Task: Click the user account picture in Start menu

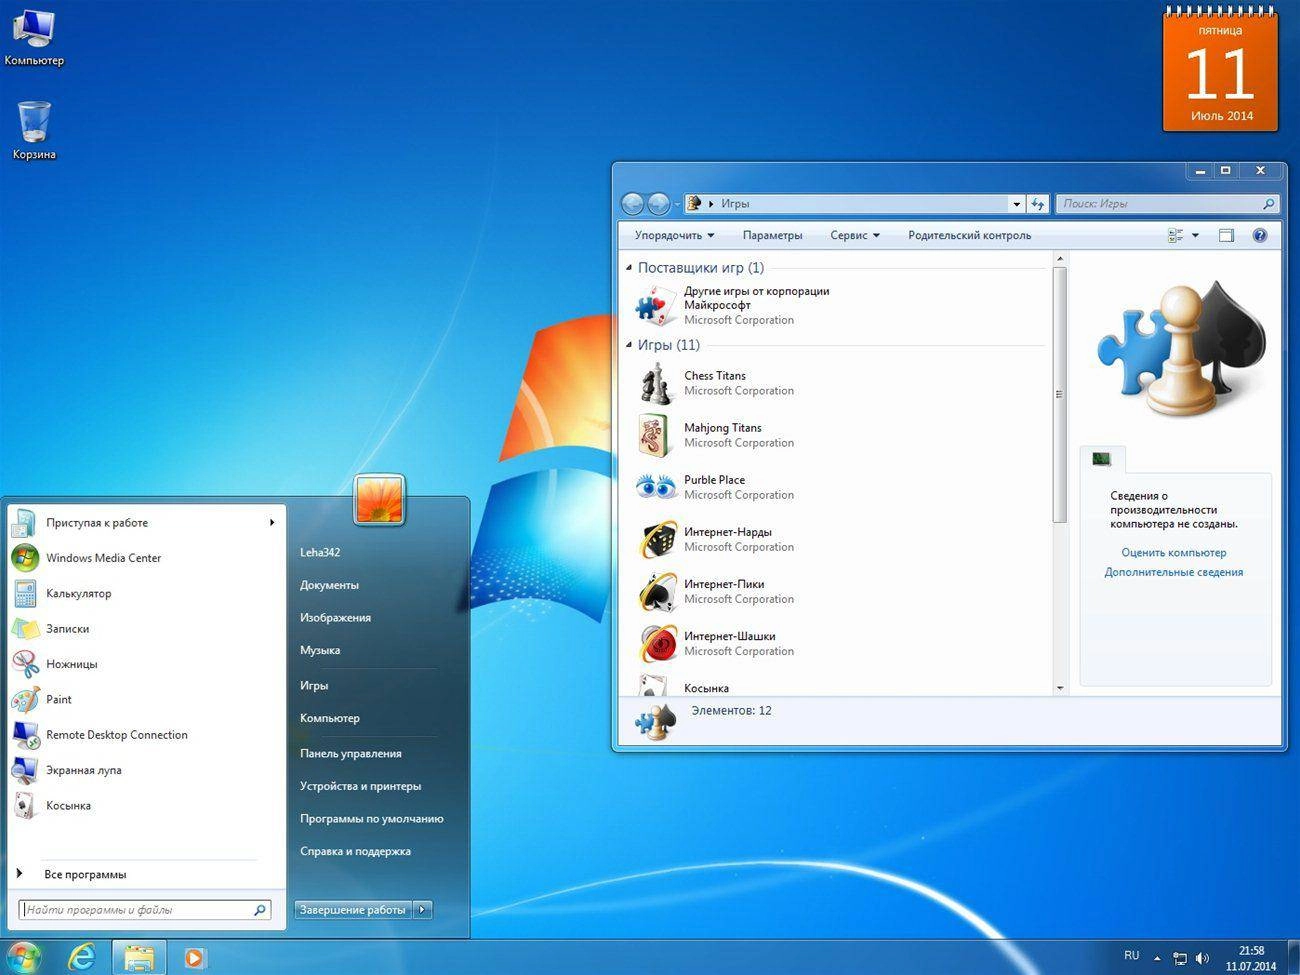Action: pos(379,499)
